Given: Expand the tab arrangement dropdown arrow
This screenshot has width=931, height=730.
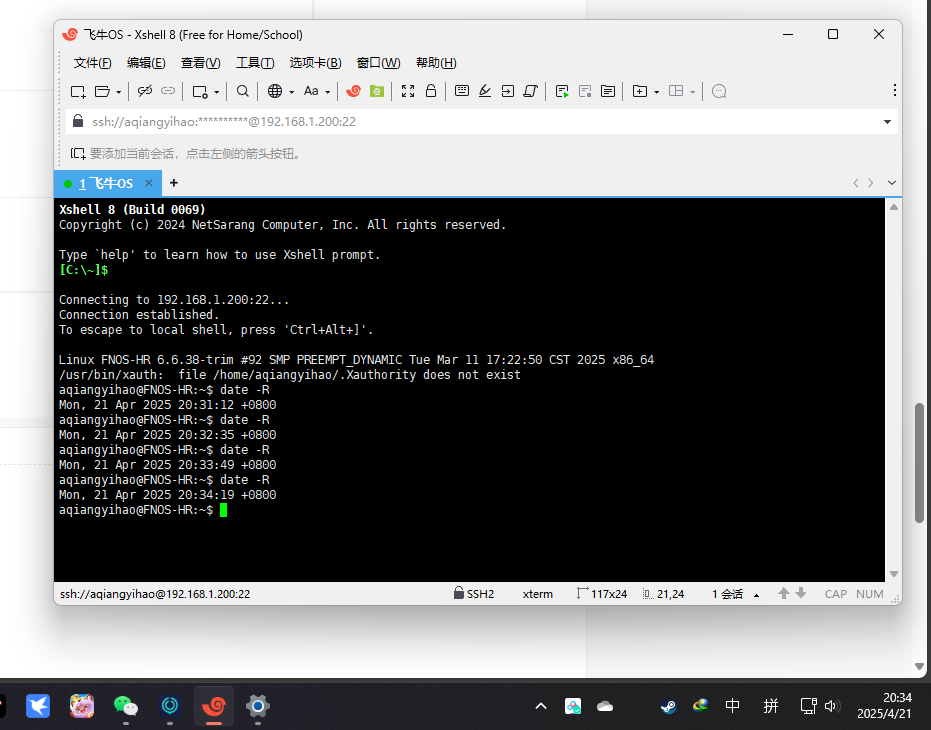Looking at the screenshot, I should (692, 92).
